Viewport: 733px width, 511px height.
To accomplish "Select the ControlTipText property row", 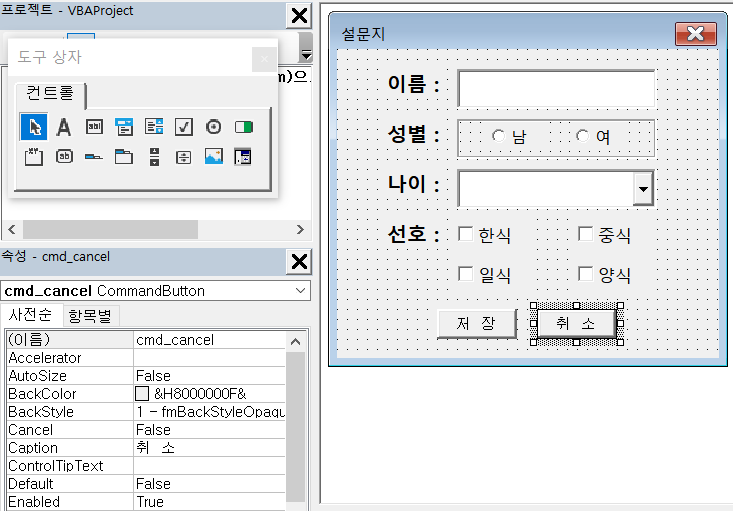I will (146, 466).
